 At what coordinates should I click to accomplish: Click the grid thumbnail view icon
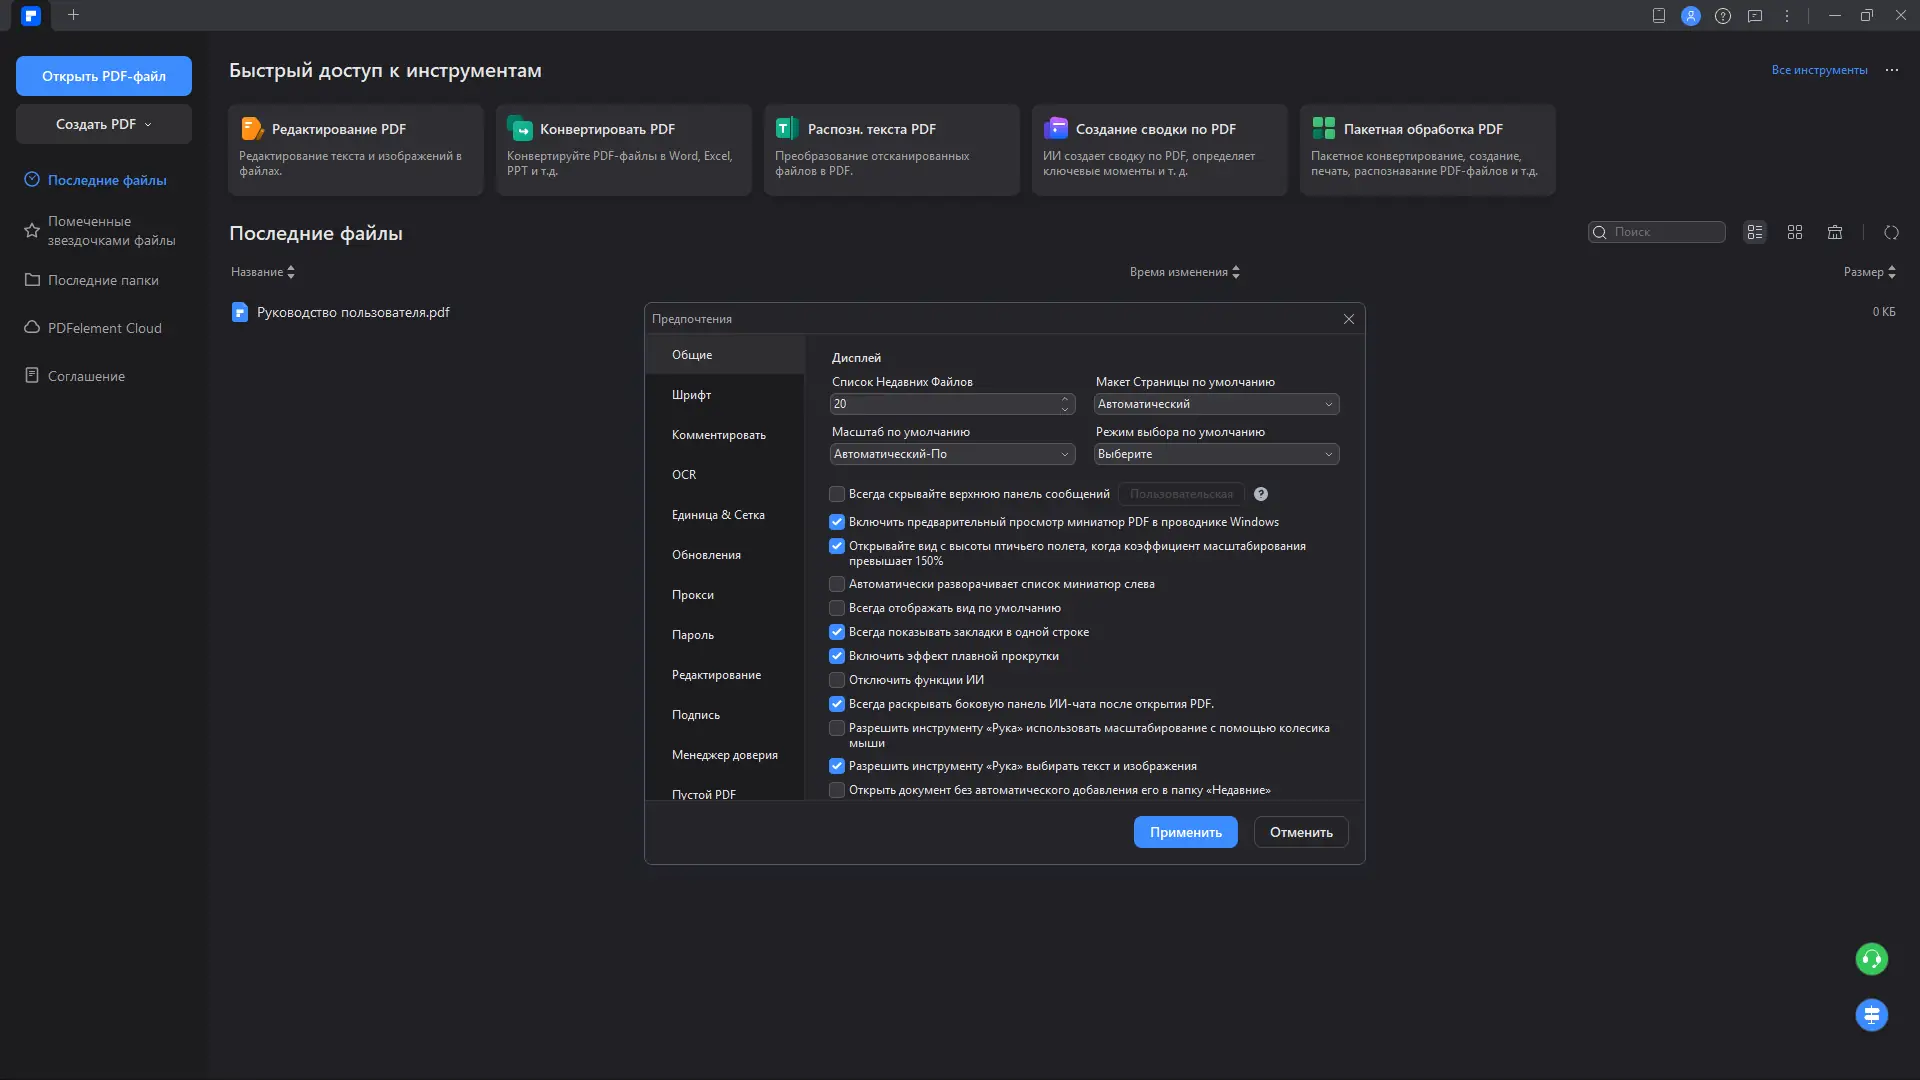[1795, 232]
